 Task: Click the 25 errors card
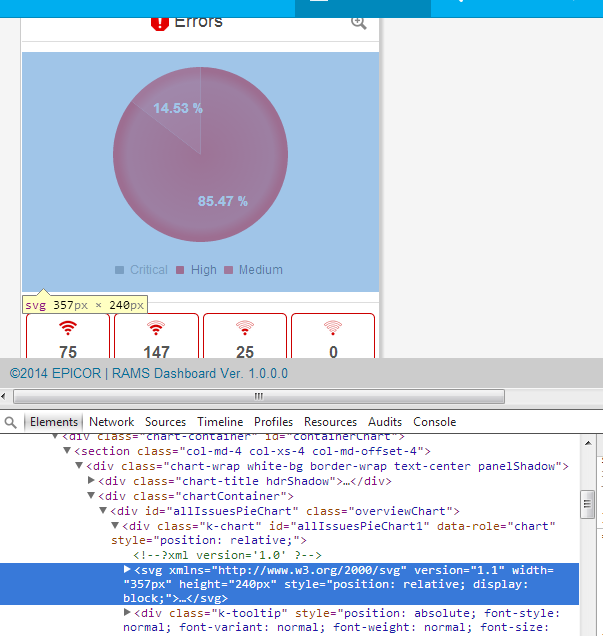coord(245,336)
